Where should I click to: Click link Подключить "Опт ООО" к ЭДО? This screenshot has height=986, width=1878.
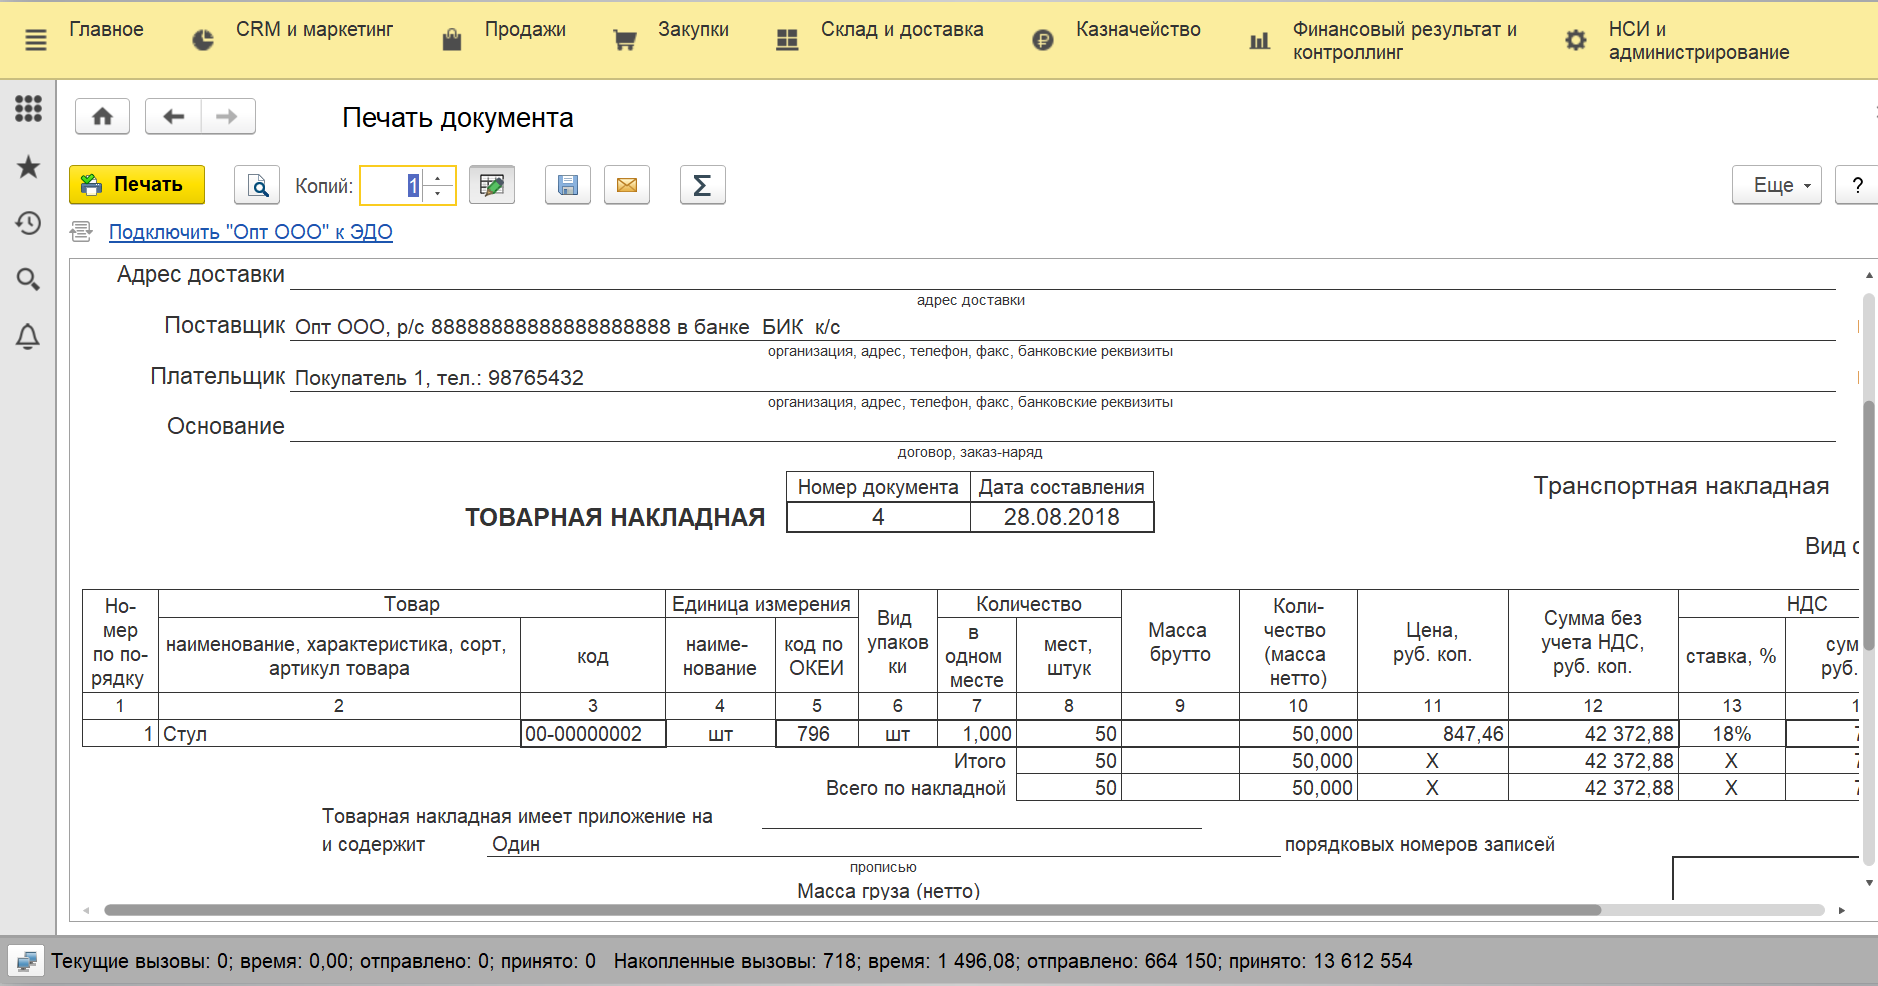[250, 232]
